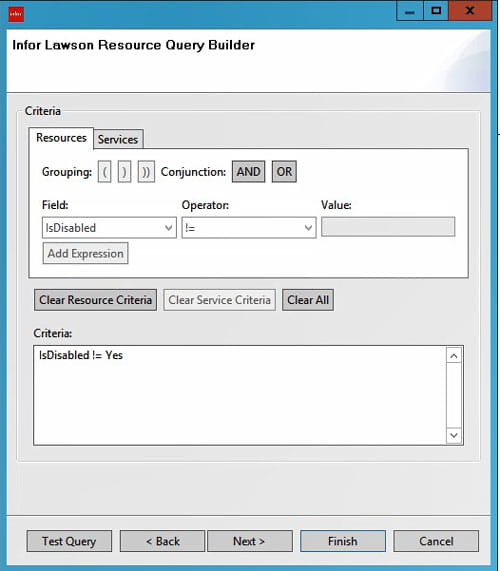Go to the next step with Next >

tap(249, 541)
